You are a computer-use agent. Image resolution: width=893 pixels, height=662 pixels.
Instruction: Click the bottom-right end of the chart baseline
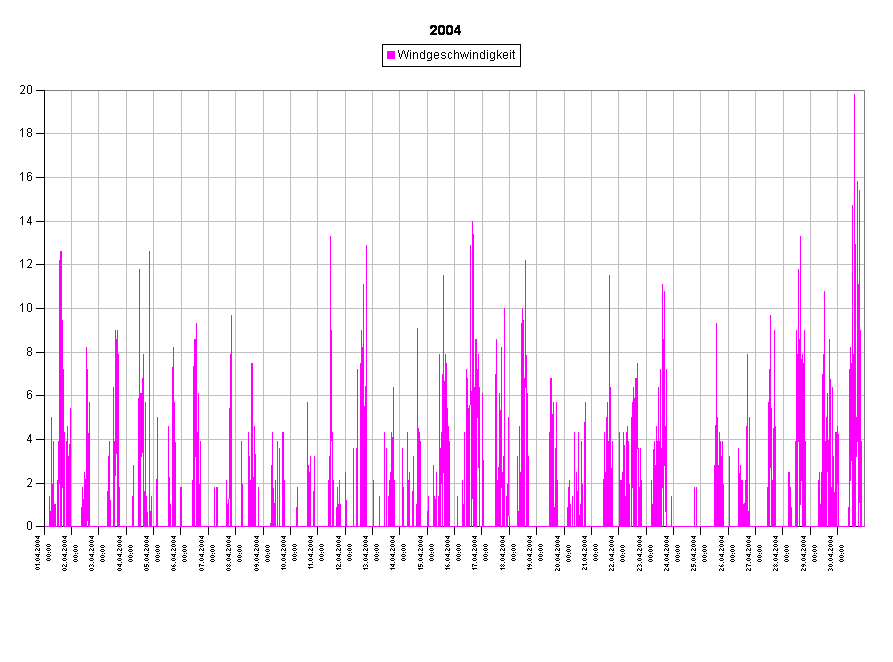(x=863, y=526)
